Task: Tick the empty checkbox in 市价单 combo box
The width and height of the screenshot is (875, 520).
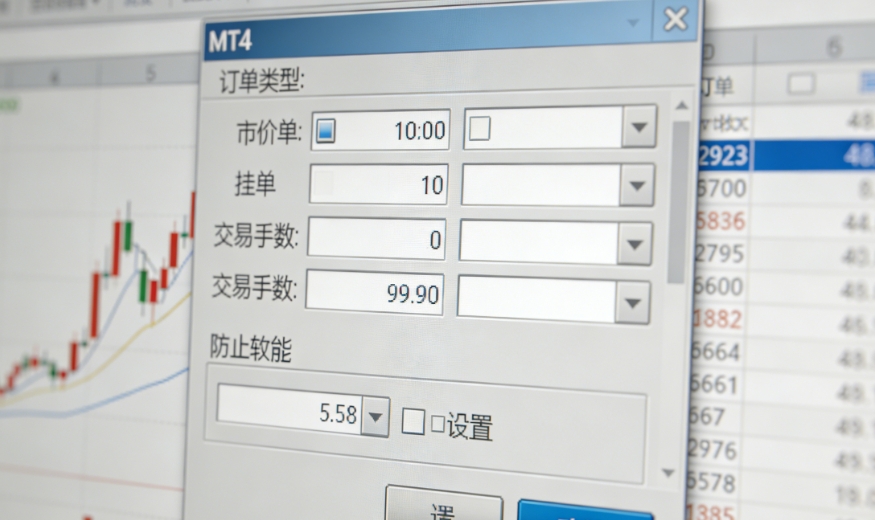Action: [479, 128]
